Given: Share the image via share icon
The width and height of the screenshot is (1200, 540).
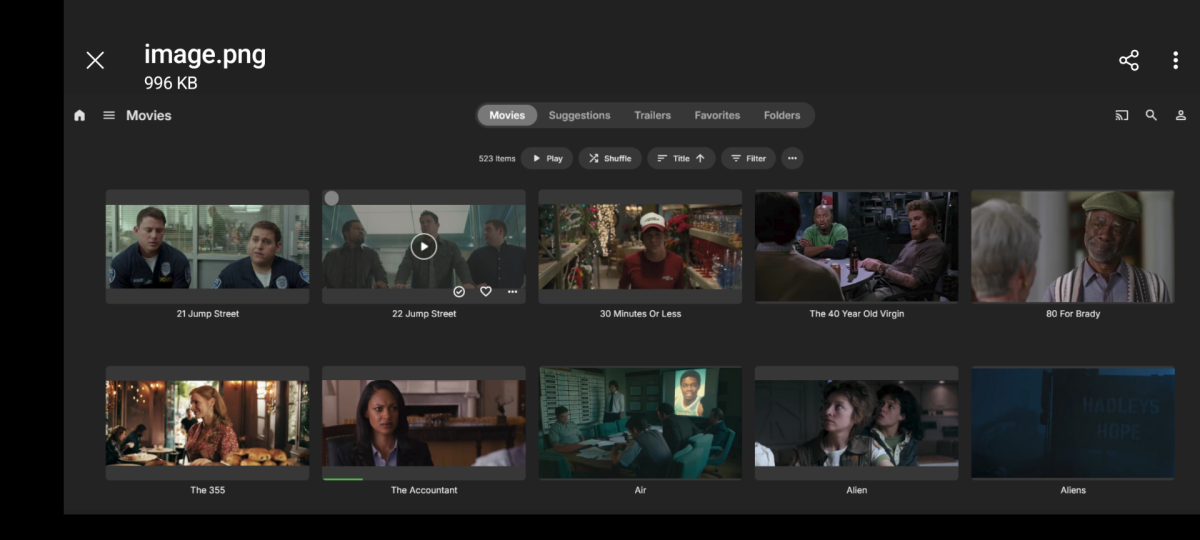Looking at the screenshot, I should click(x=1129, y=60).
